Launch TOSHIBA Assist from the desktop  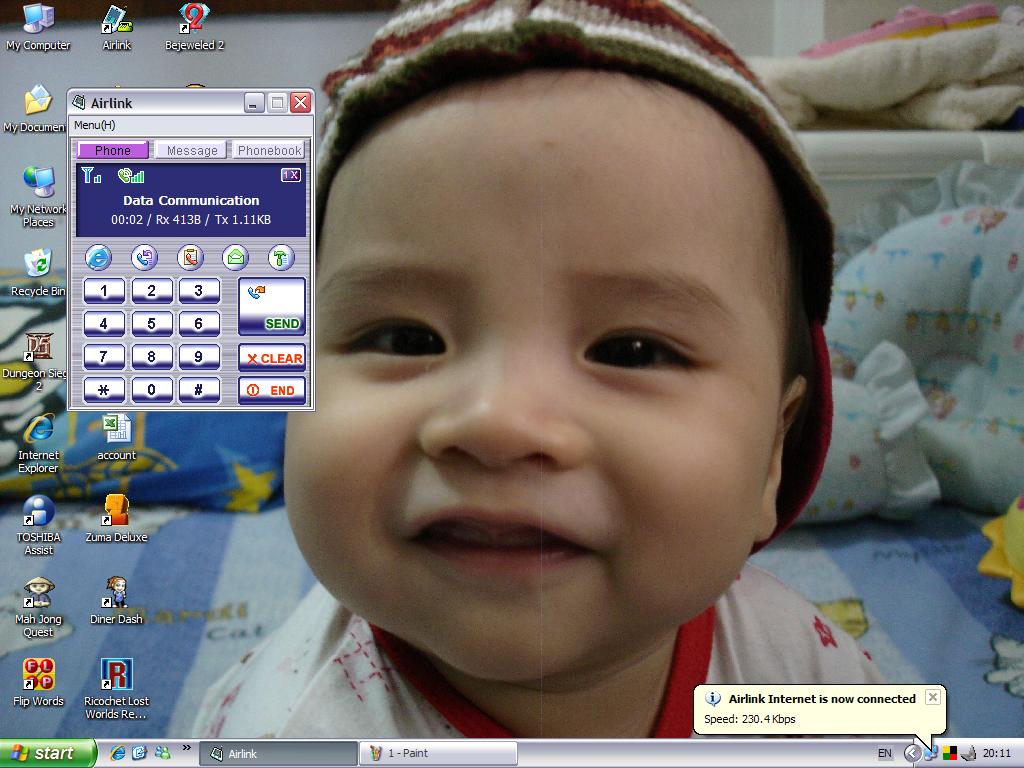[39, 526]
